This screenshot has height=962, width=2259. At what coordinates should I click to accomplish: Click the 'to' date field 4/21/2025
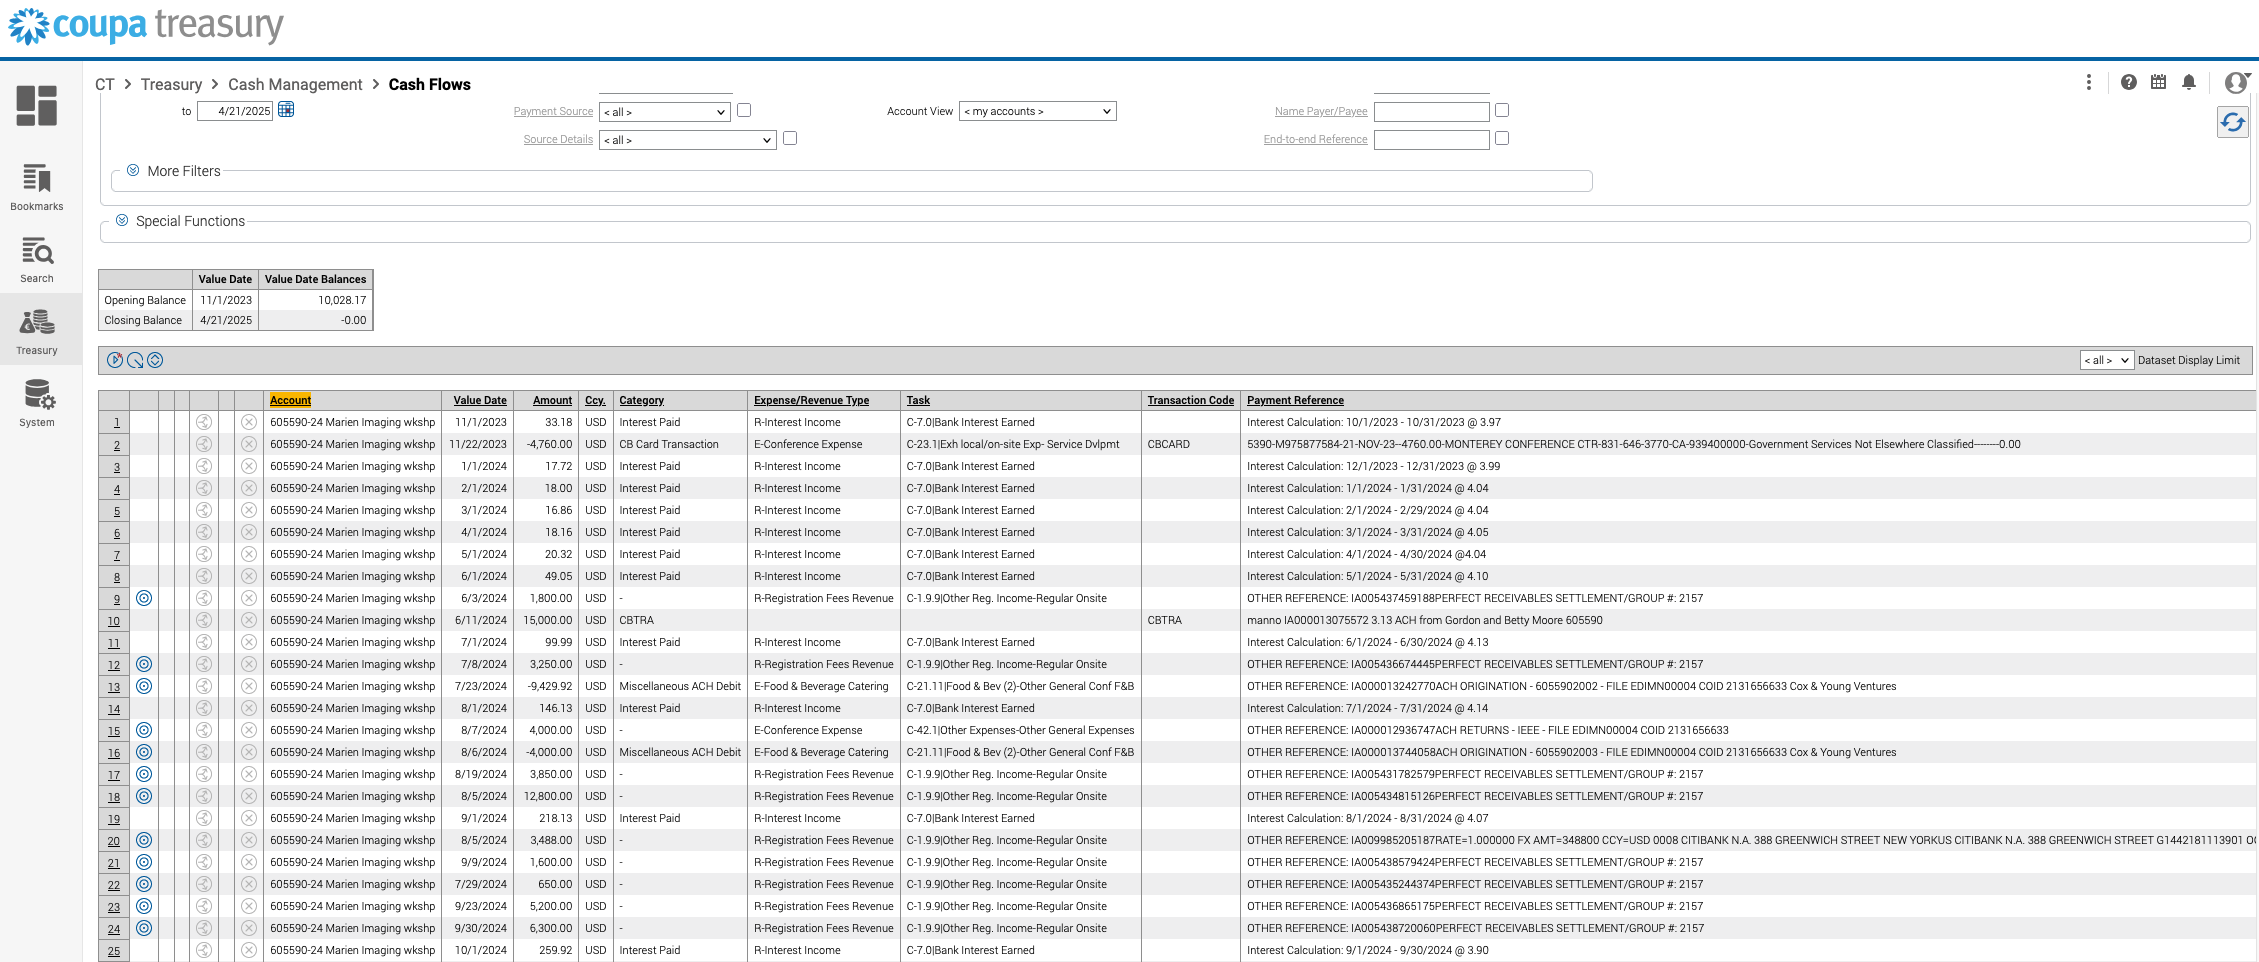pos(235,111)
